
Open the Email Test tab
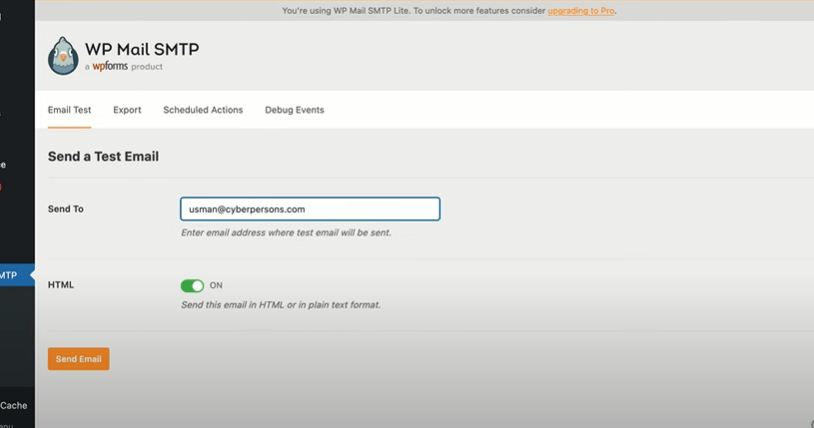[70, 110]
